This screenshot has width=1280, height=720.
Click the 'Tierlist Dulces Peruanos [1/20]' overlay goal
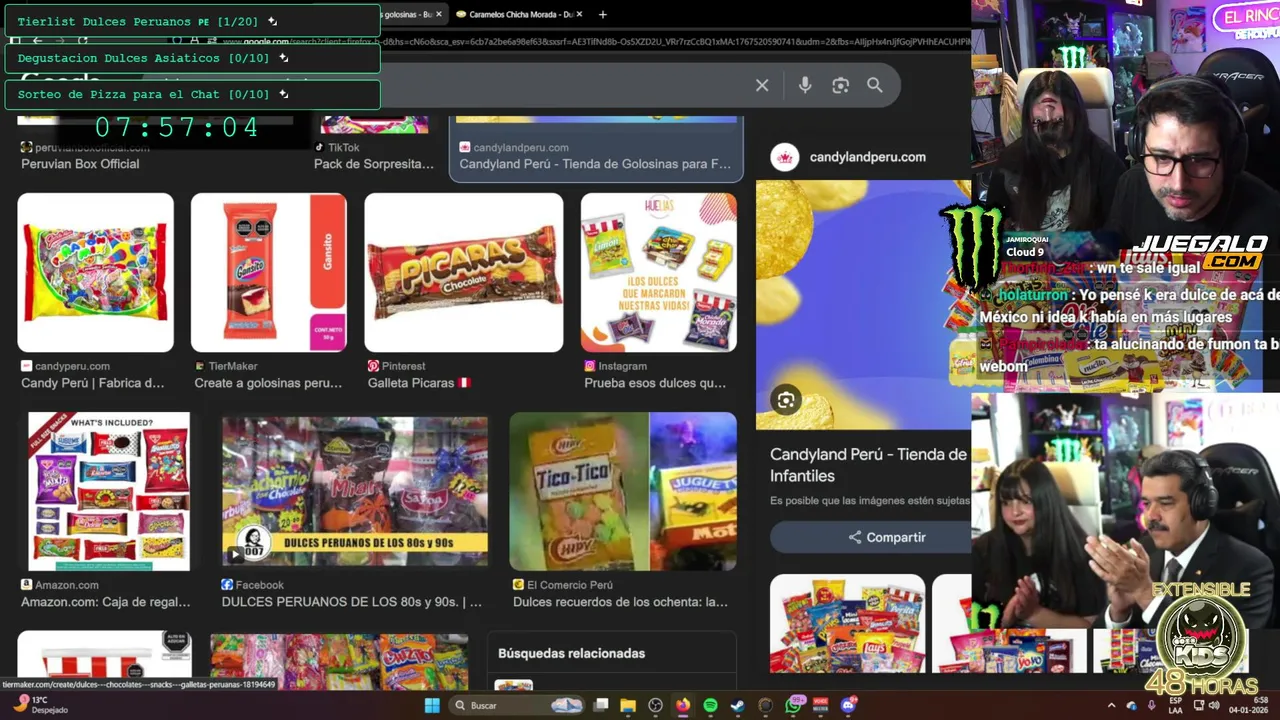193,21
